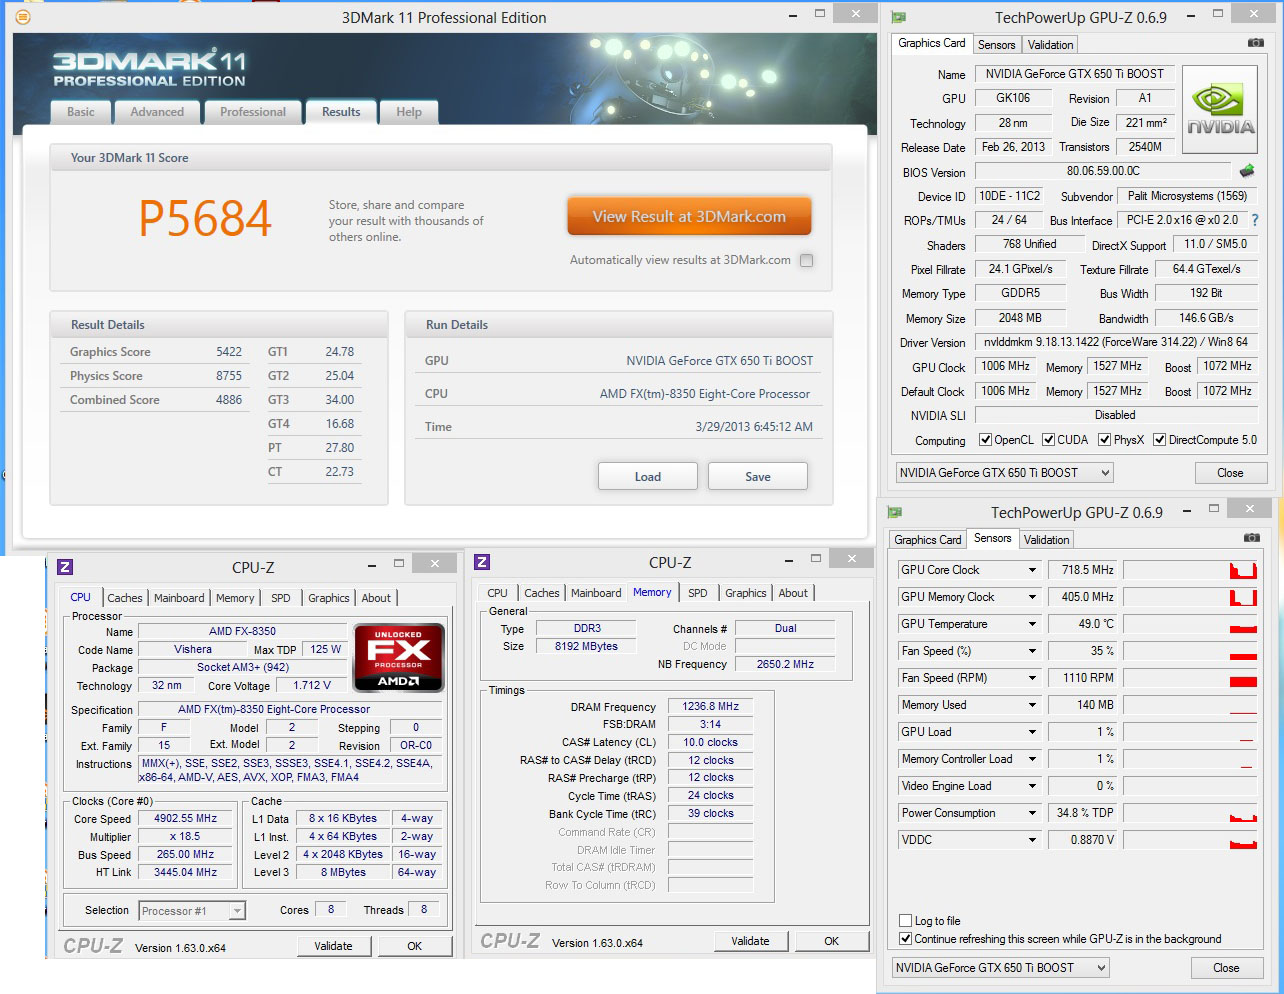Enable automatically view results at 3DMark.com
Viewport: 1284px width, 994px height.
point(806,260)
